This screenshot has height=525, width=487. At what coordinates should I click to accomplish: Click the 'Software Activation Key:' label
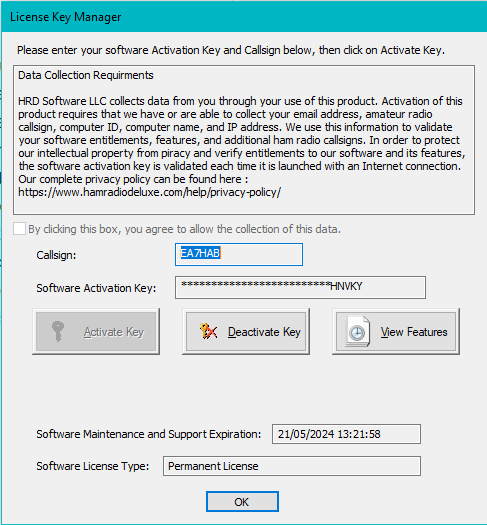point(96,288)
